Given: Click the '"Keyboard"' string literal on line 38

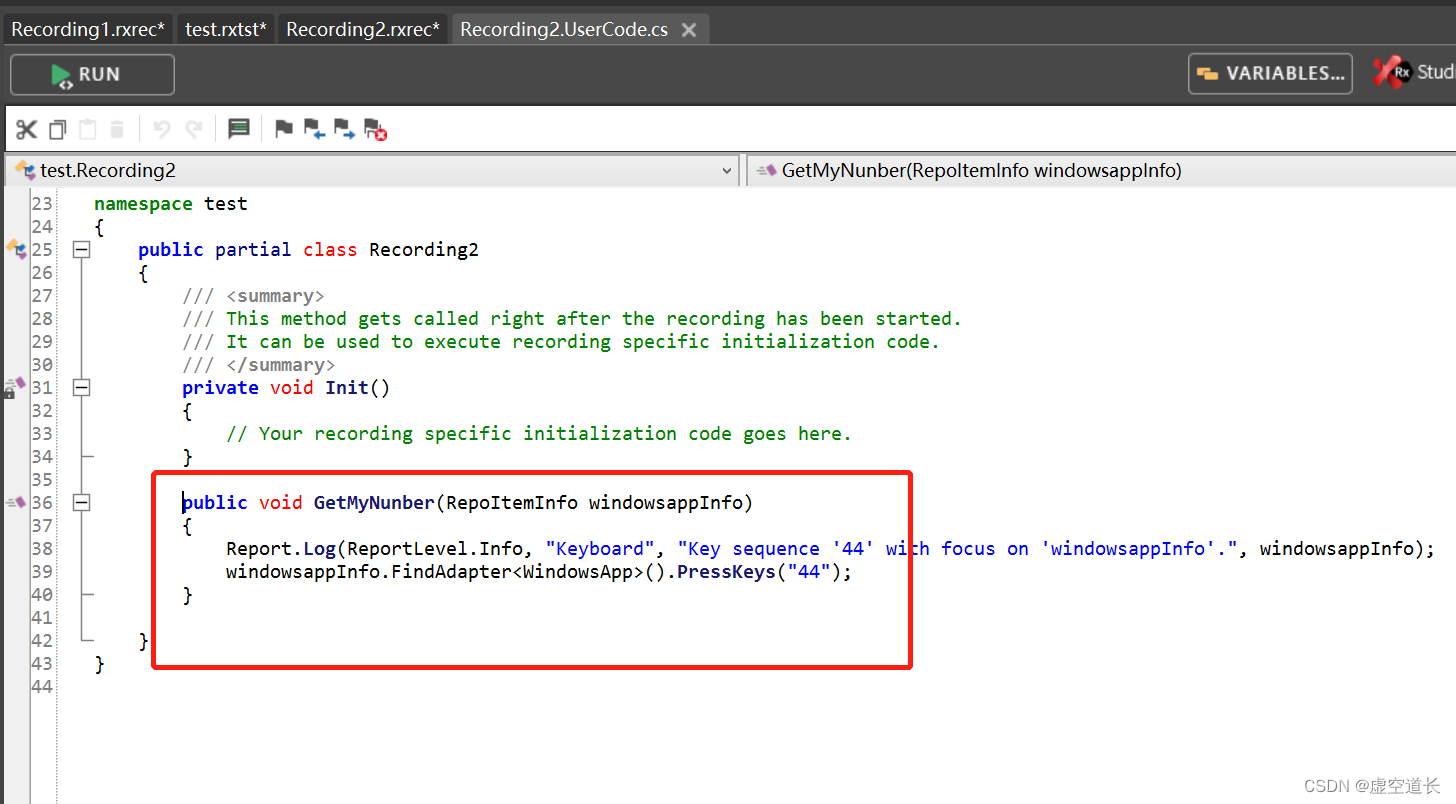Looking at the screenshot, I should 600,549.
